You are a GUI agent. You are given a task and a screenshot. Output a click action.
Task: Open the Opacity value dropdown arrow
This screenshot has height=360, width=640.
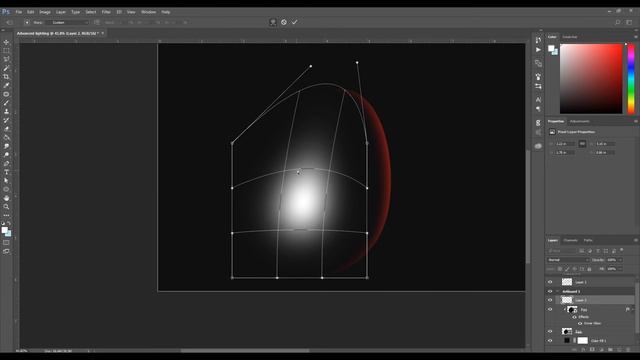pos(620,260)
